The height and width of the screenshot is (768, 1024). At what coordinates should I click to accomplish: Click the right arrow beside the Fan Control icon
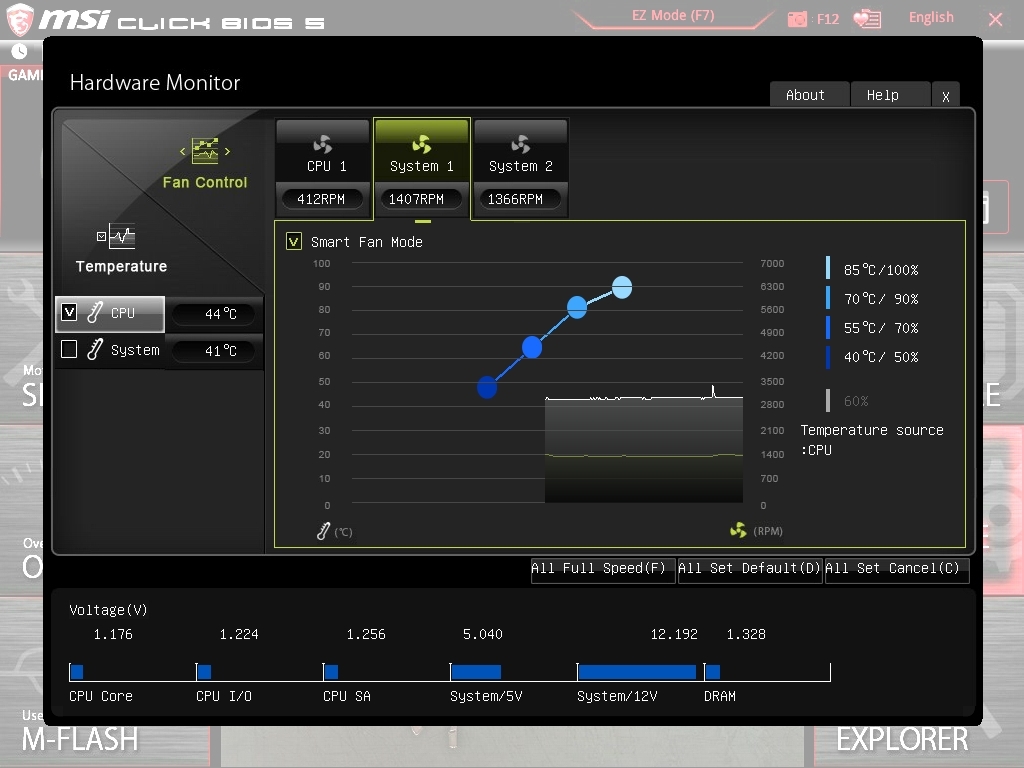pos(227,152)
